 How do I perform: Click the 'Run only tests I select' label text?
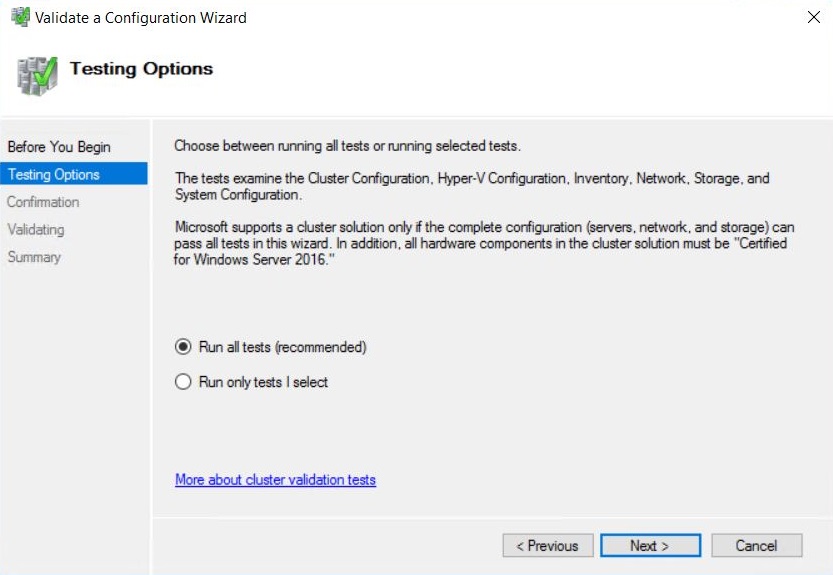[x=264, y=382]
